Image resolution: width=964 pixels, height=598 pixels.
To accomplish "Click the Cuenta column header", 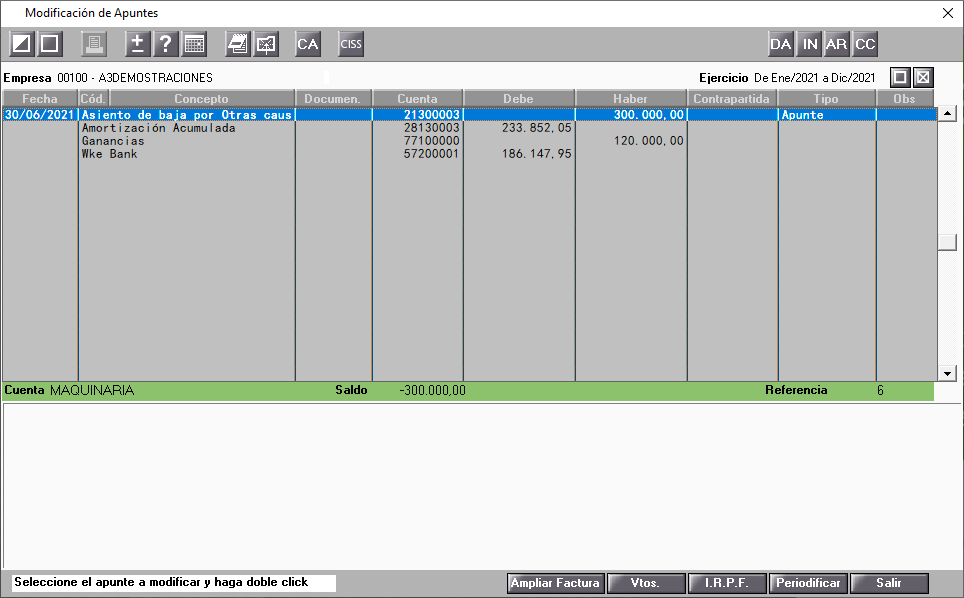I will click(417, 98).
